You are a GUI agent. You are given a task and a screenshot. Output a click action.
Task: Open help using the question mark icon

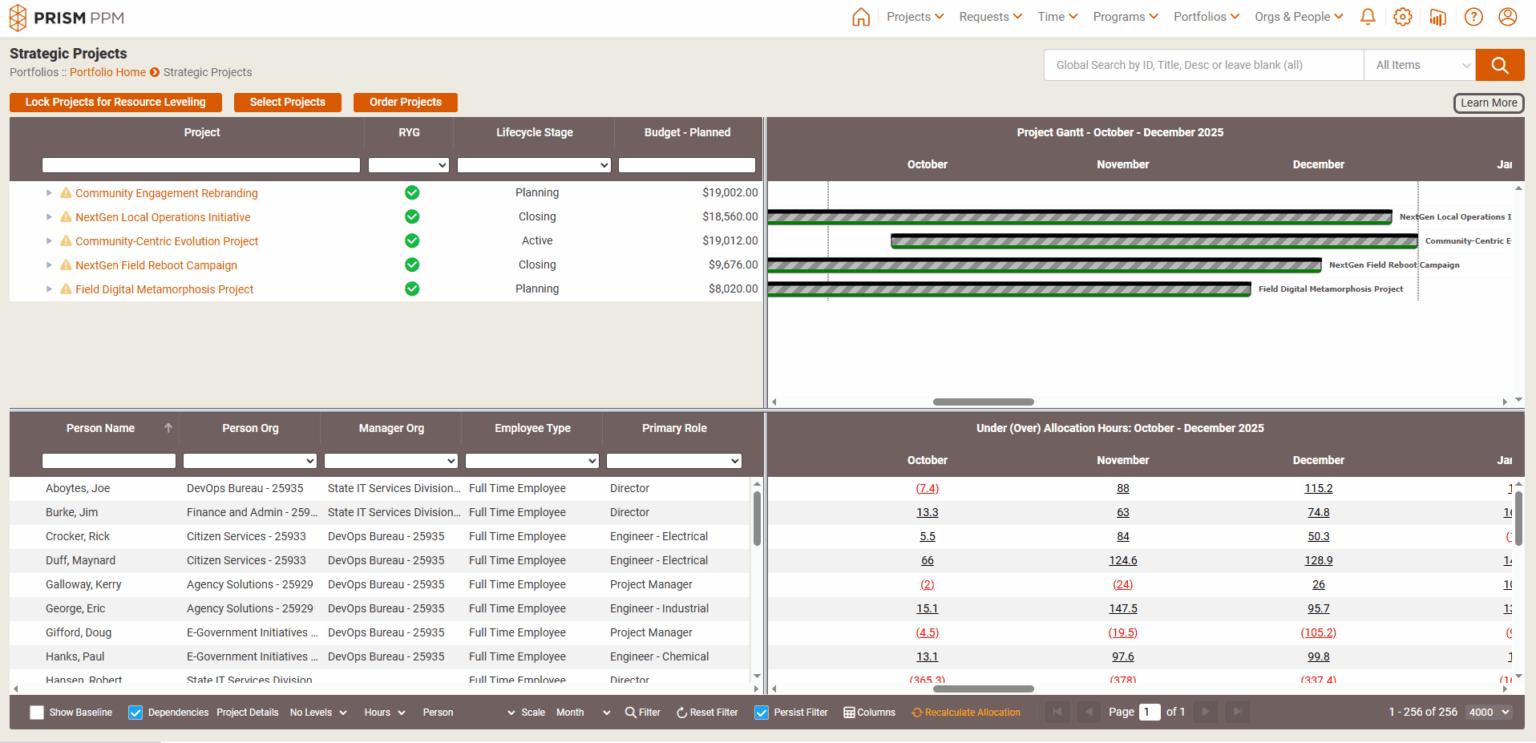tap(1473, 17)
